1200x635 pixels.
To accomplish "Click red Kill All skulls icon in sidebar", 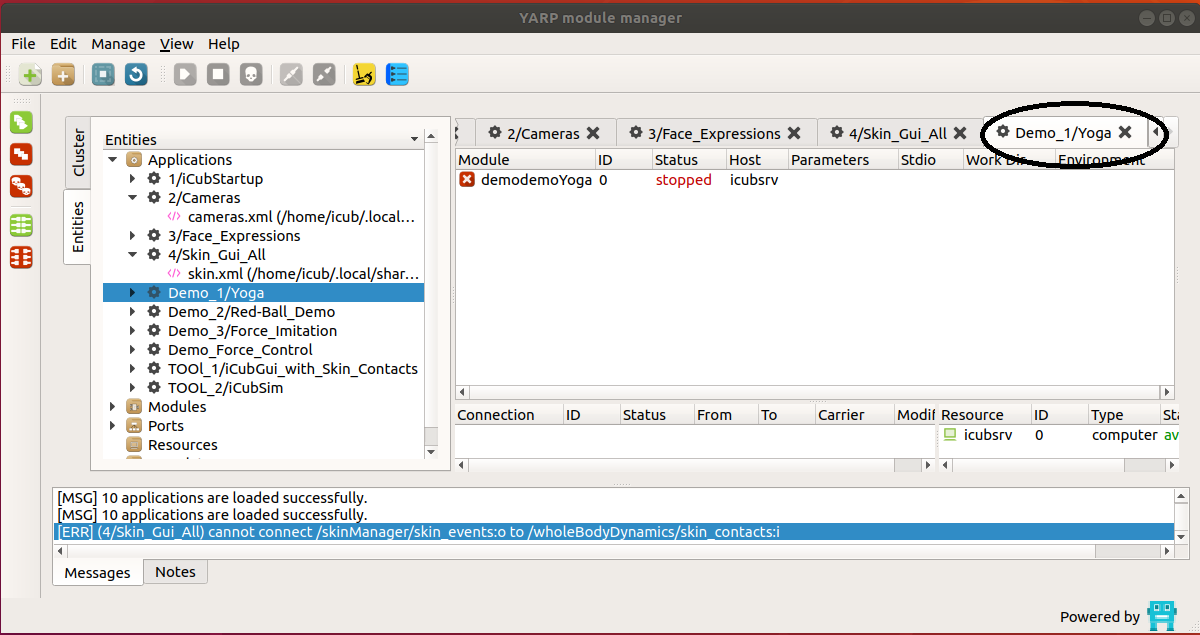I will click(21, 186).
